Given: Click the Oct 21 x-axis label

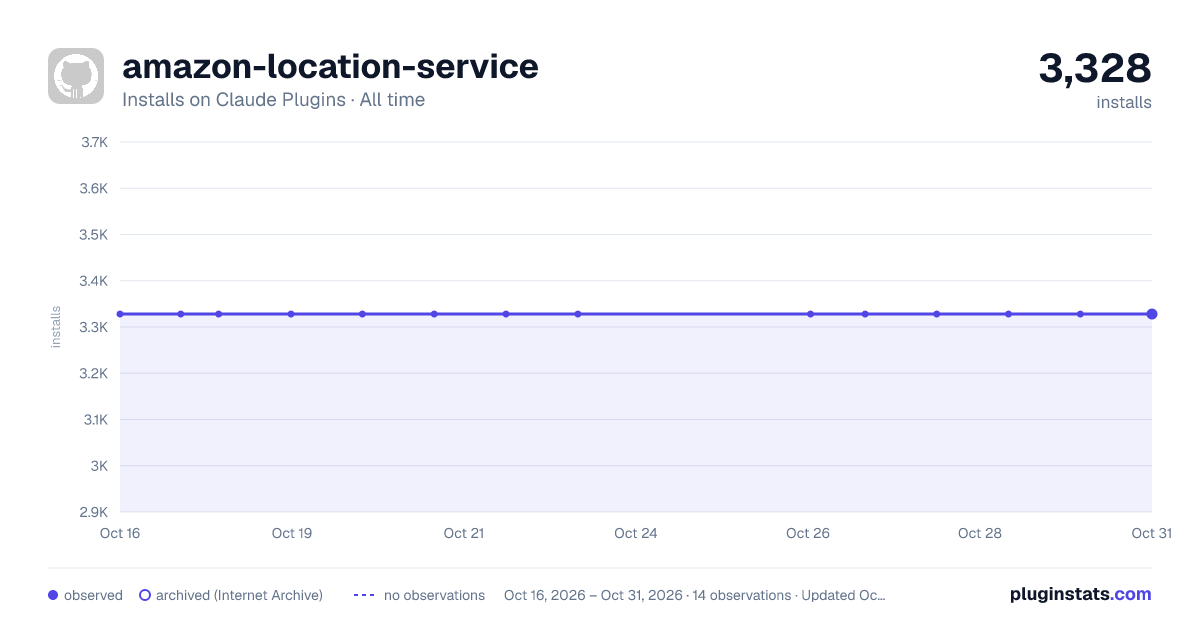Looking at the screenshot, I should (x=464, y=533).
